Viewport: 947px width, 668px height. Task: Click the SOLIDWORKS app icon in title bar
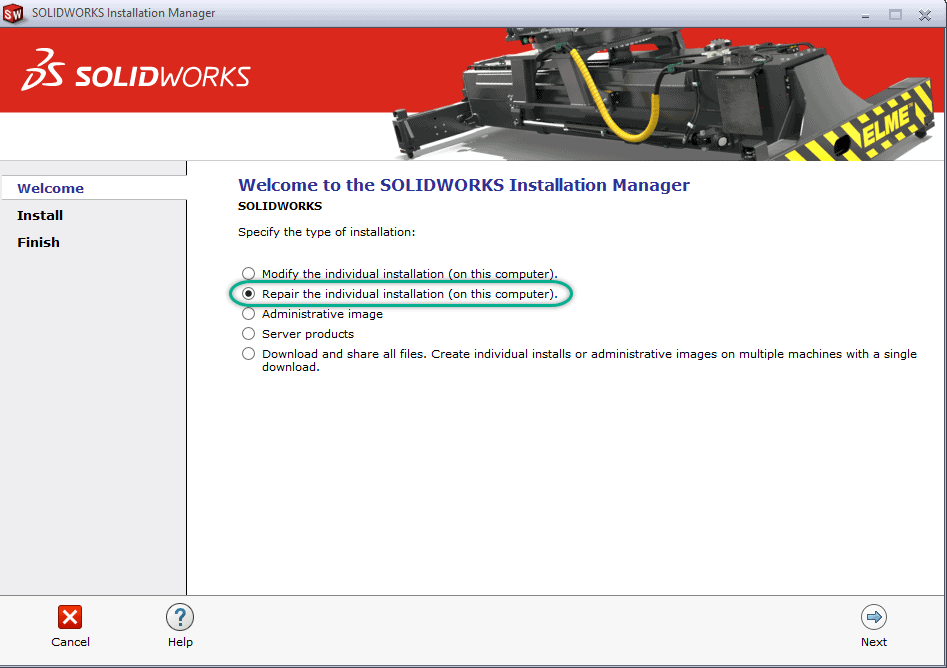(13, 13)
